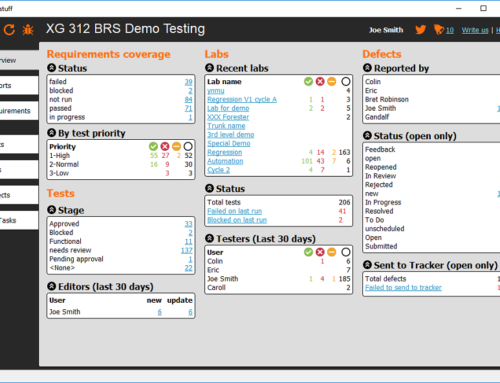Open Functional tests count 11

pyautogui.click(x=189, y=241)
